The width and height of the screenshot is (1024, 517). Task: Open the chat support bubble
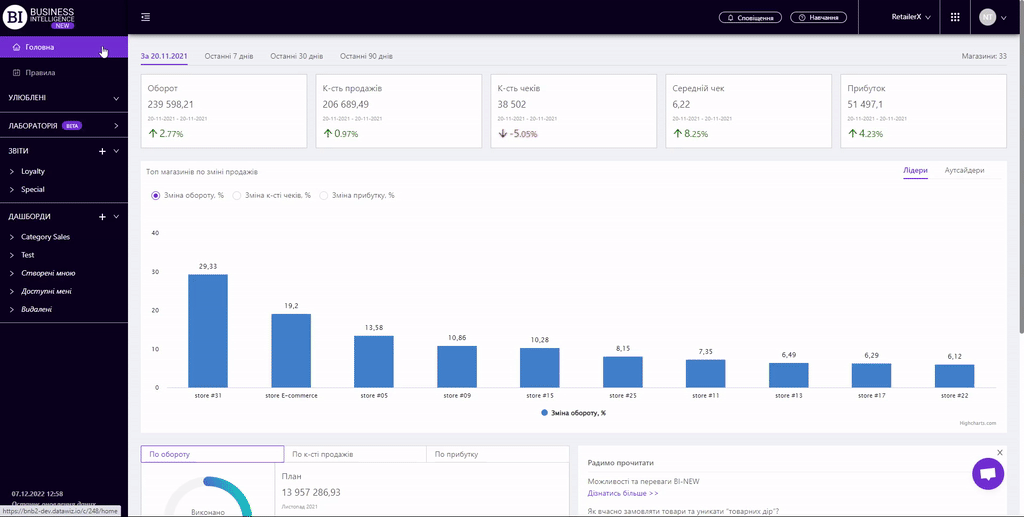[x=987, y=474]
